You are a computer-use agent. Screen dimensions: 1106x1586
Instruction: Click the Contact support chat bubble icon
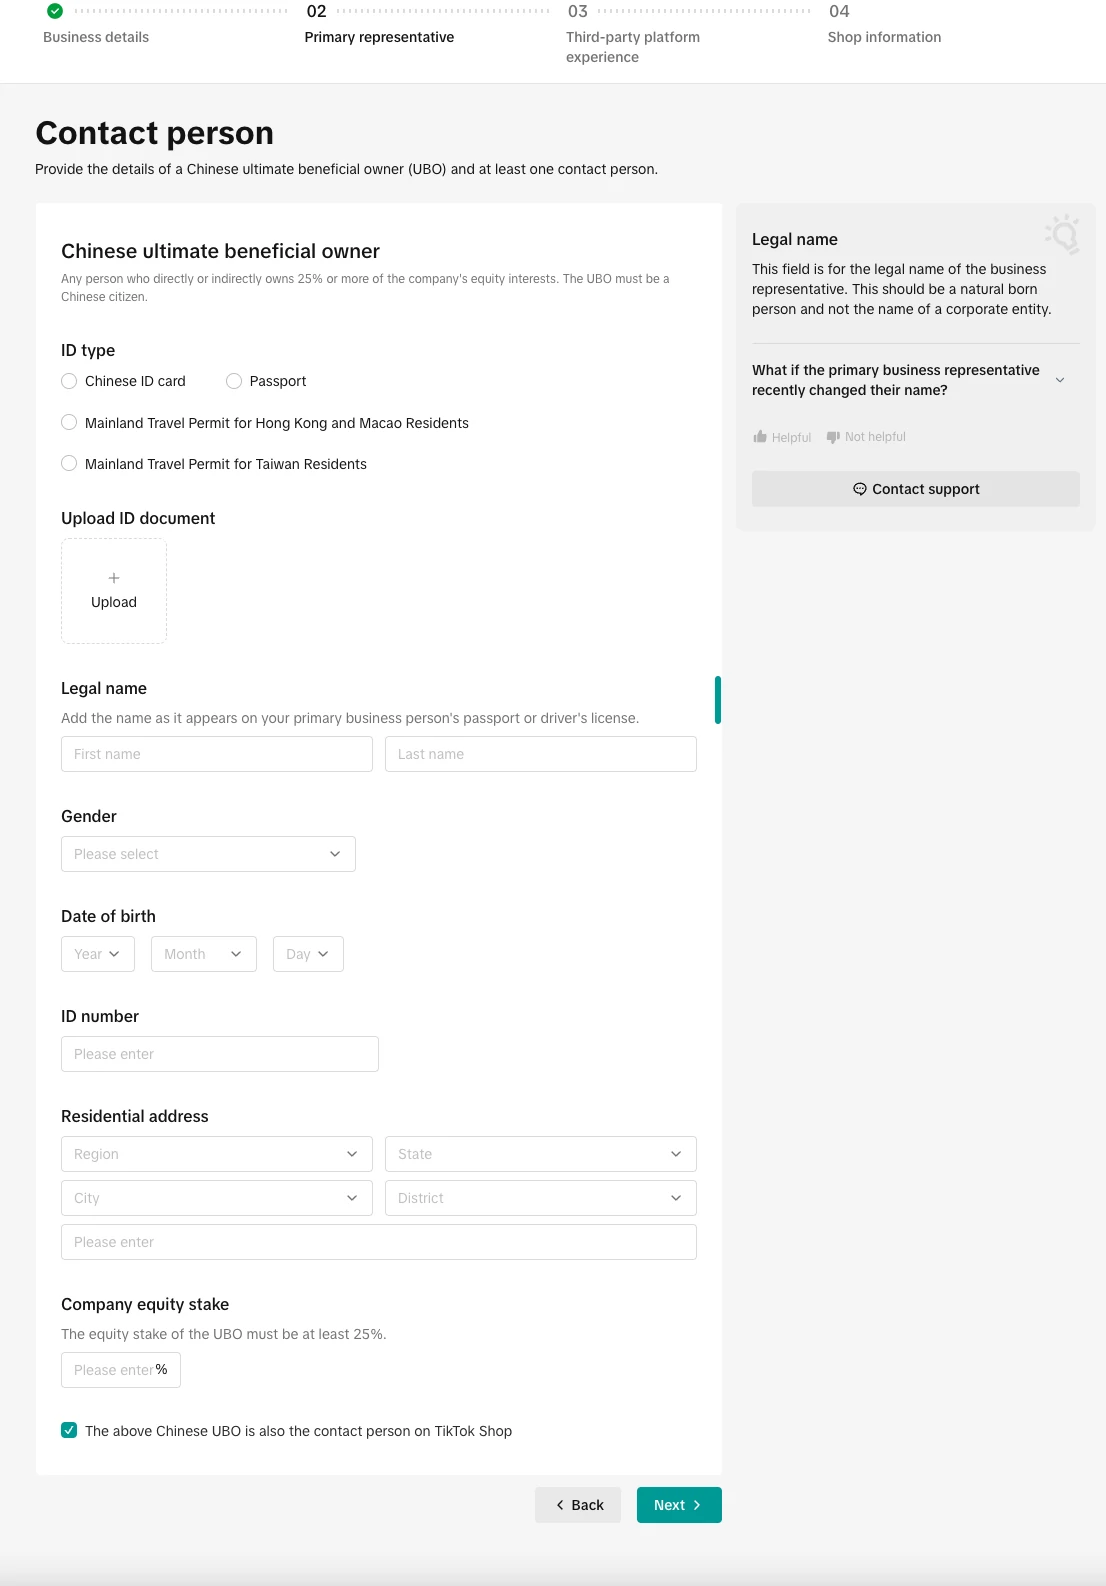(x=859, y=489)
